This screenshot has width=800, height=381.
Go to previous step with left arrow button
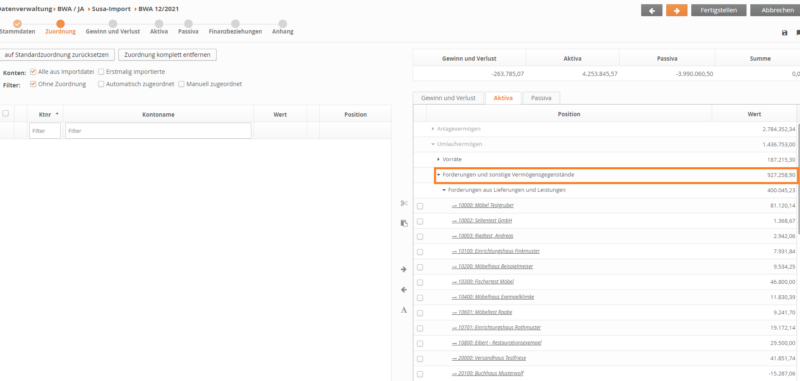point(652,10)
